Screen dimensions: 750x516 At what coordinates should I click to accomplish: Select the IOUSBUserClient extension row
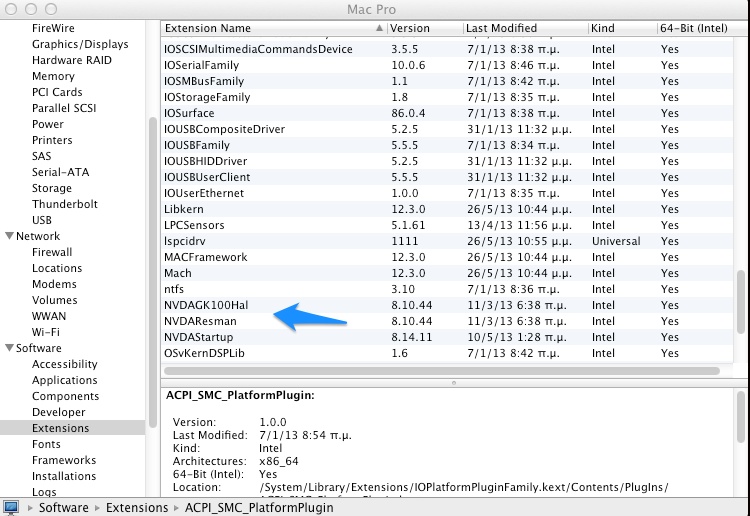tap(447, 177)
